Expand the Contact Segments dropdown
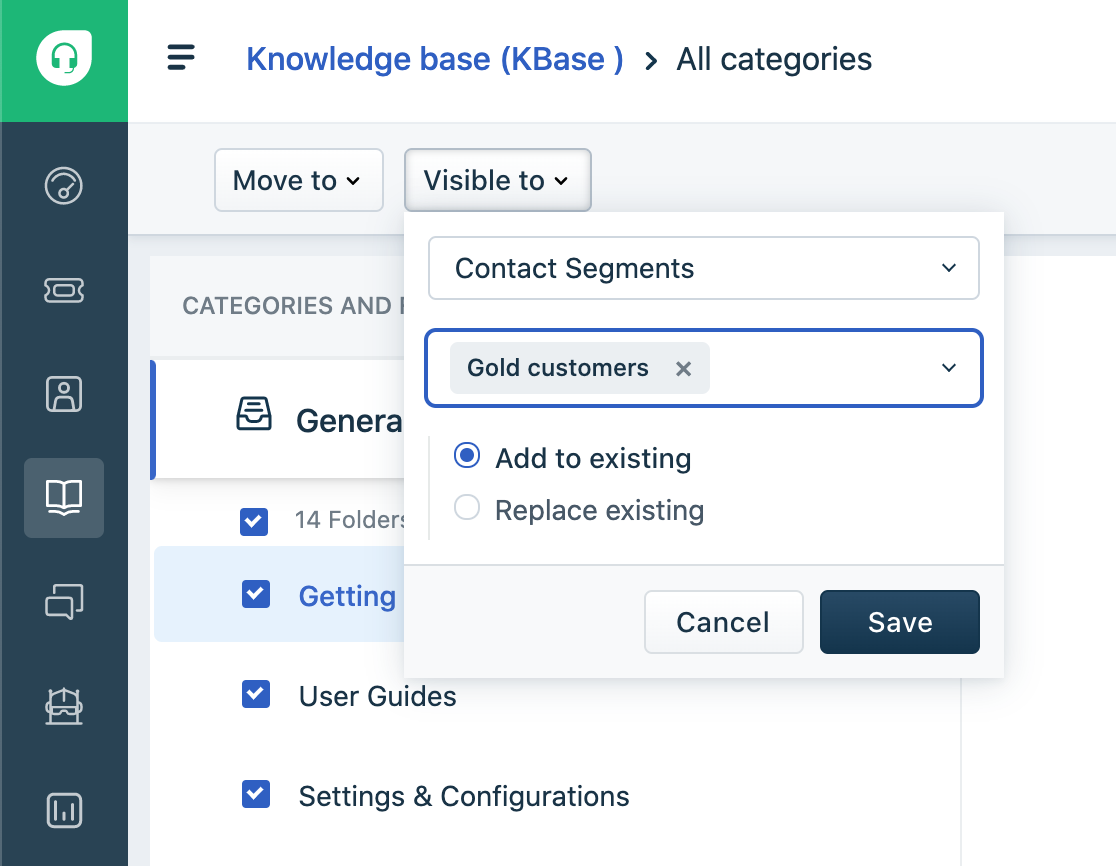The image size is (1116, 866). pyautogui.click(x=703, y=268)
